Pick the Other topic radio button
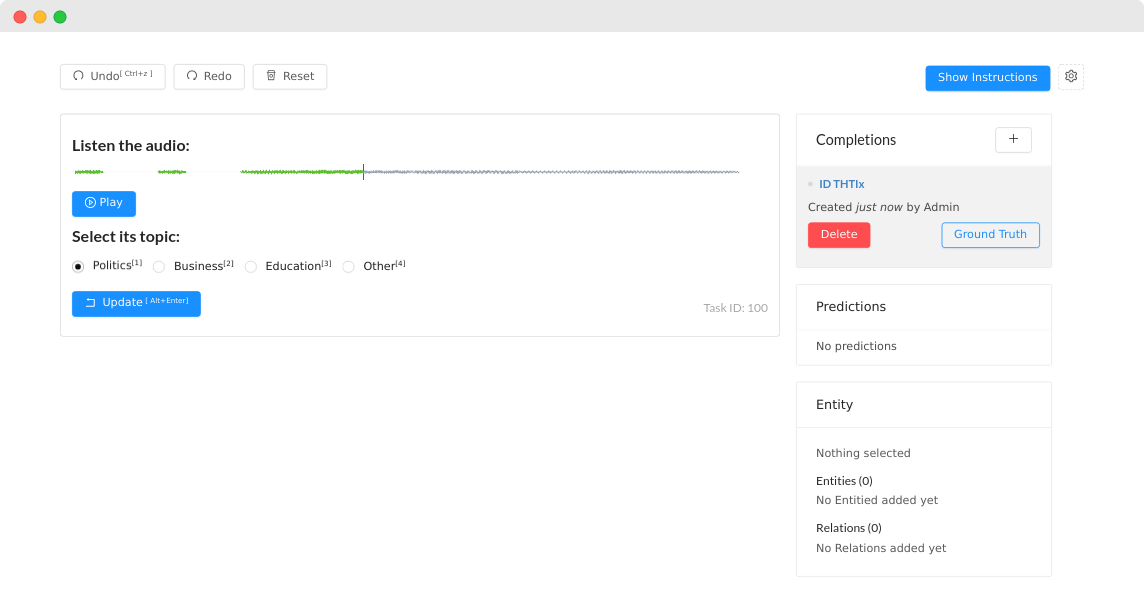1144x590 pixels. 349,267
